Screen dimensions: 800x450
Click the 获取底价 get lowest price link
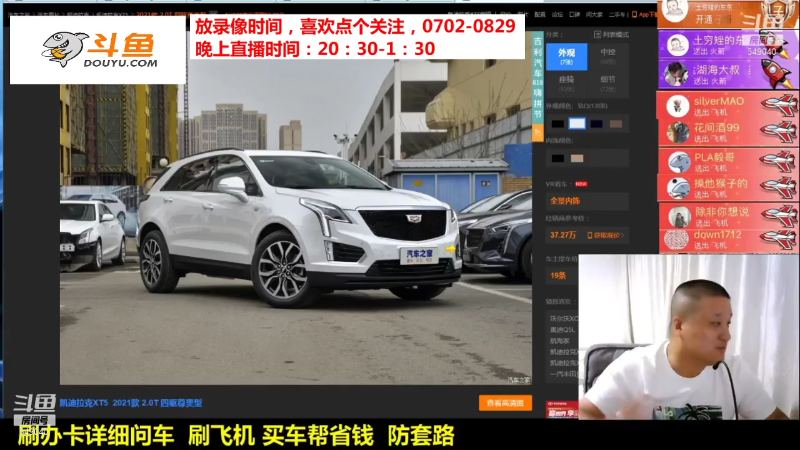click(609, 235)
